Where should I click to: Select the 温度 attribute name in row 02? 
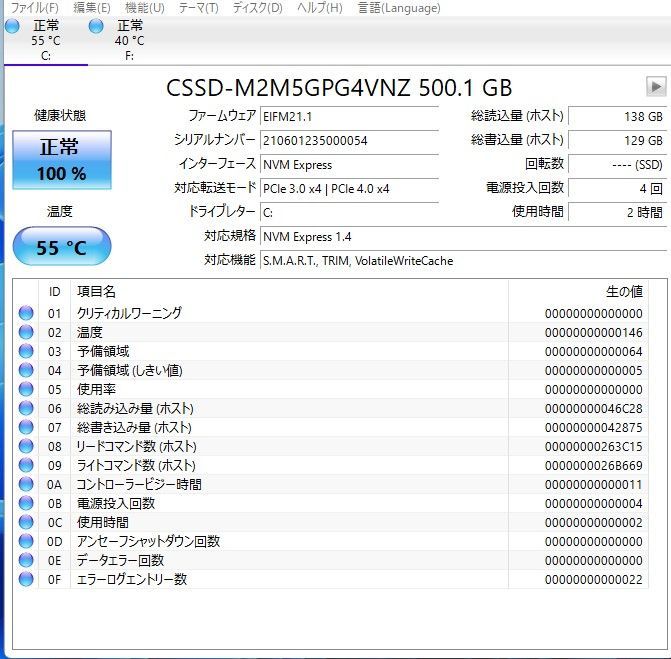pos(89,332)
